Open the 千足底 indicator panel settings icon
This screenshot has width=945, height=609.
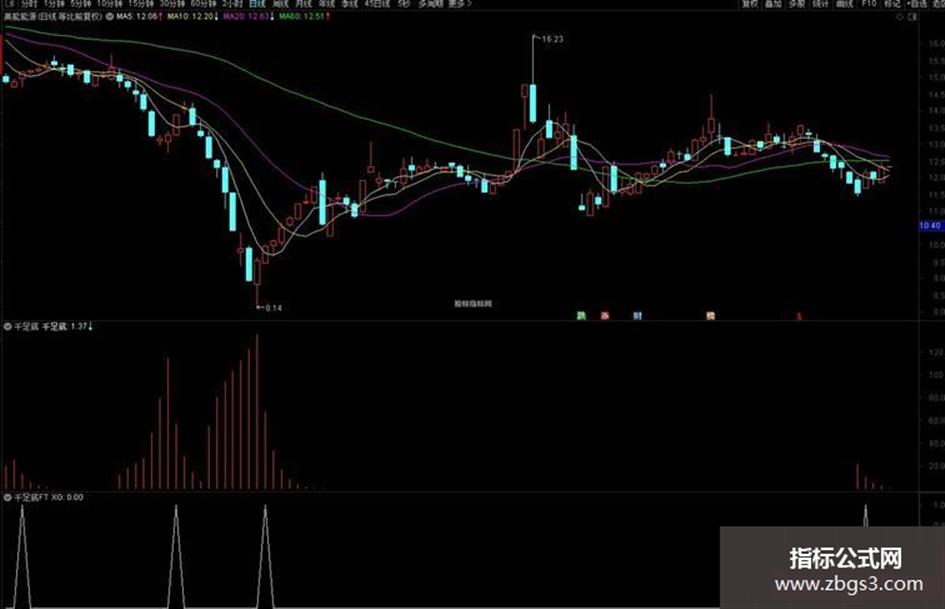click(x=8, y=327)
